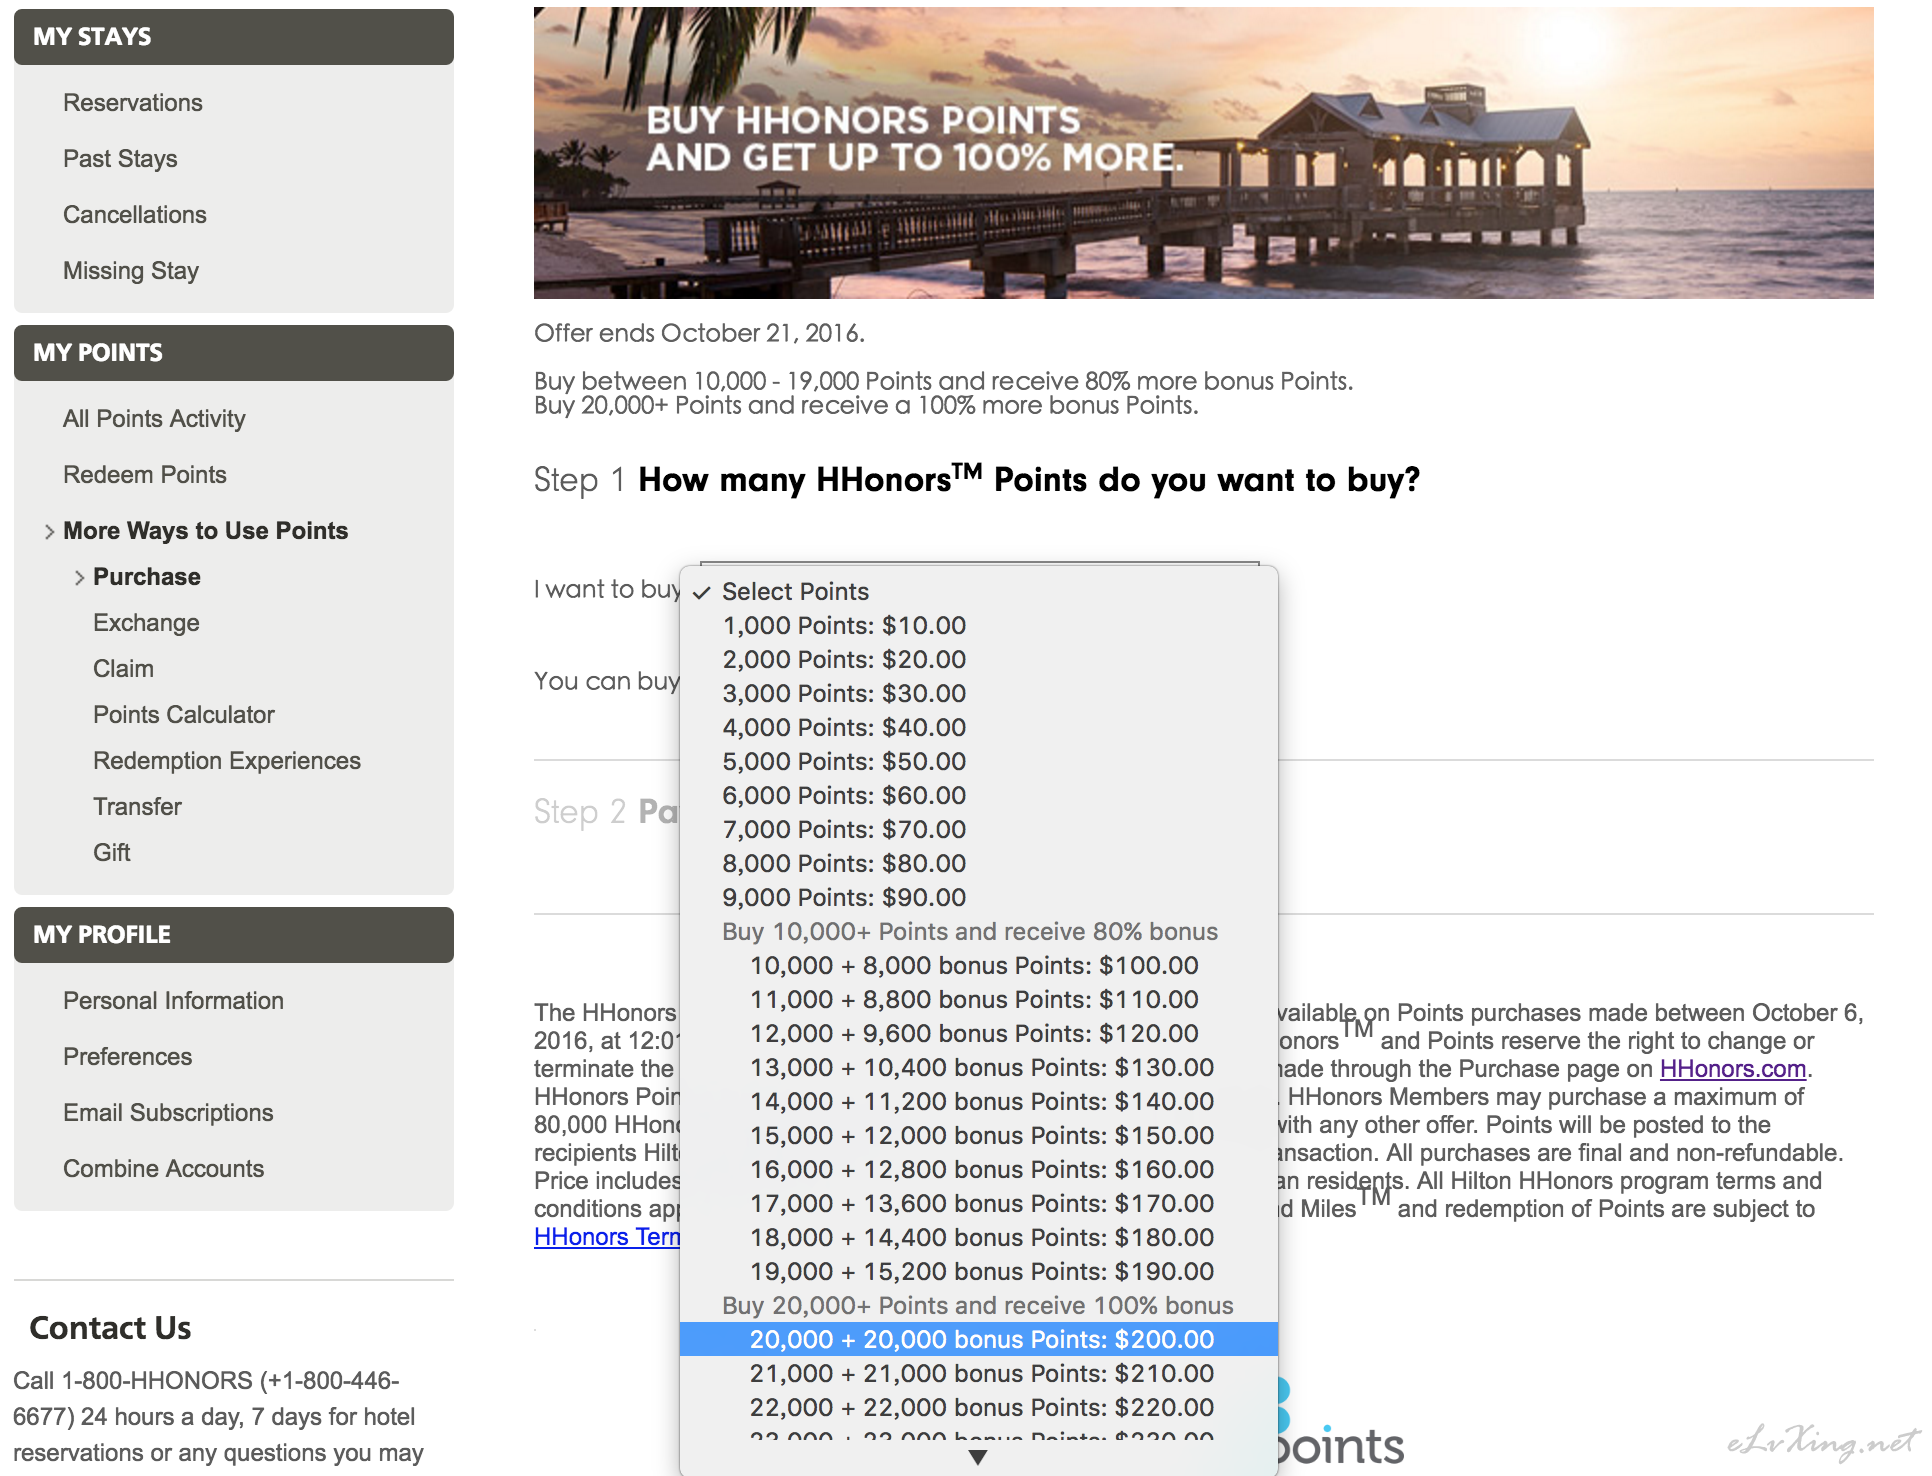The image size is (1932, 1476).
Task: Open the Missing Stay link
Action: coord(131,271)
